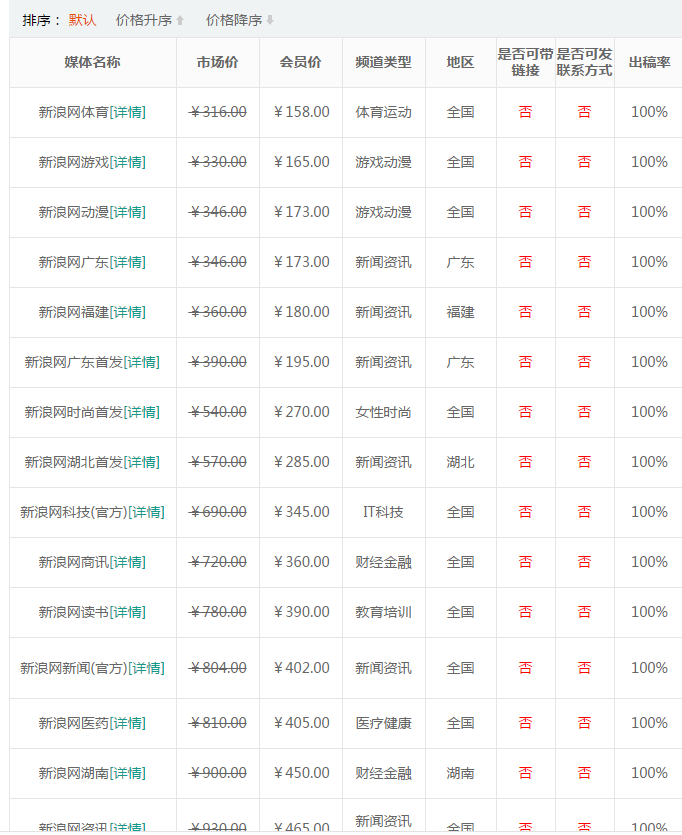Select default sorting (默认)
The image size is (682, 835).
coord(82,20)
